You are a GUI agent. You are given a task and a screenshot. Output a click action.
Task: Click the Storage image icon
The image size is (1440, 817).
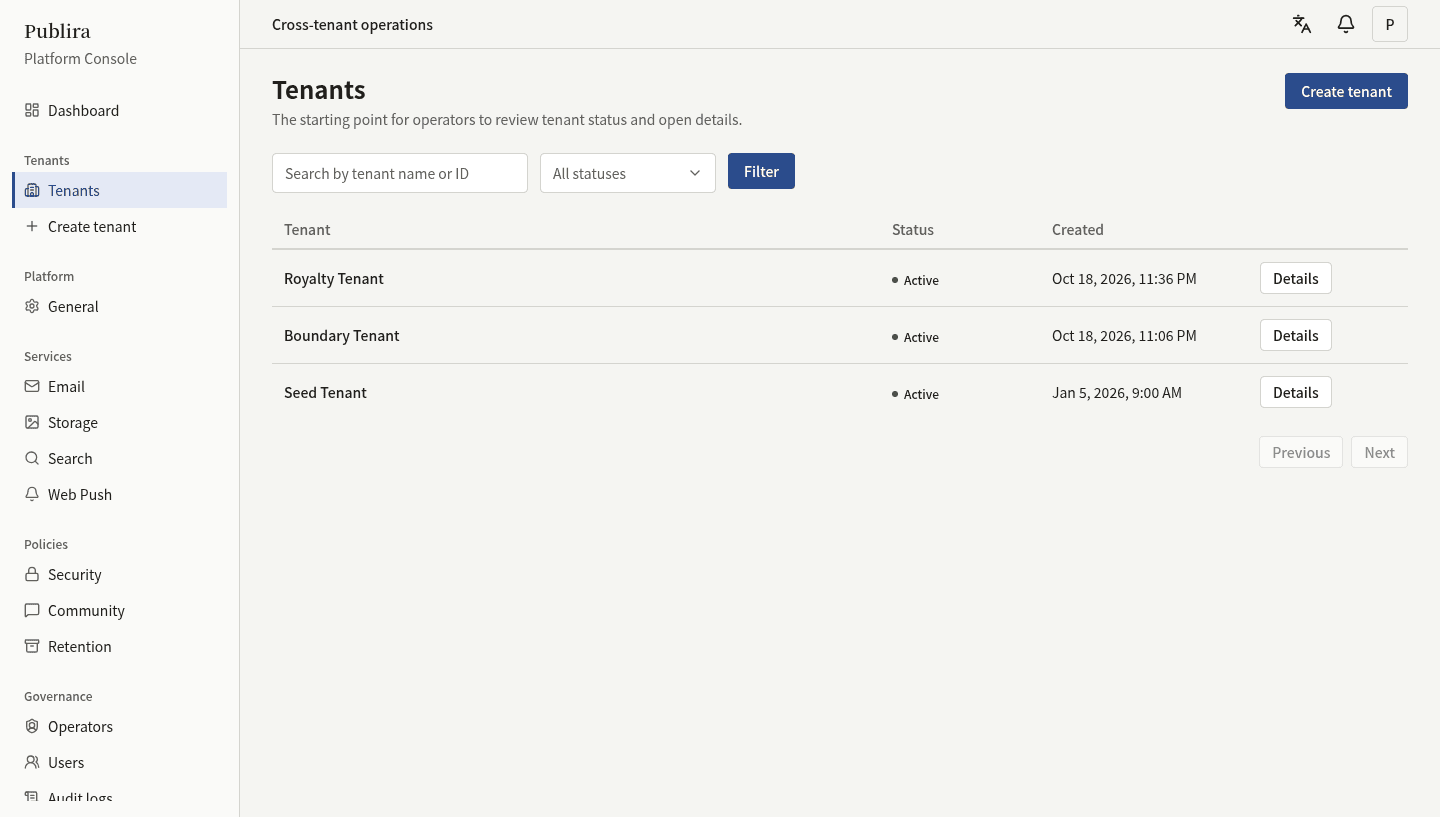coord(32,422)
